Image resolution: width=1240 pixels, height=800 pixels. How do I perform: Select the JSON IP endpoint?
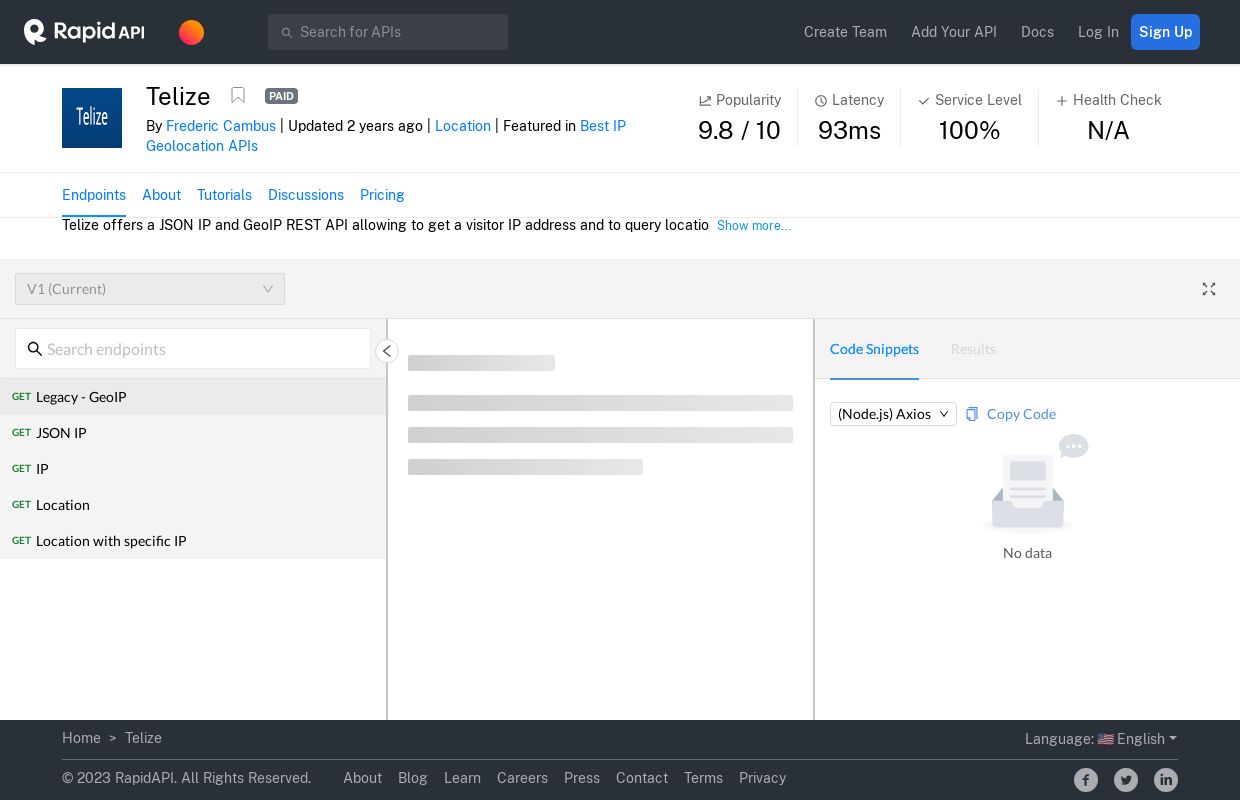(x=193, y=433)
